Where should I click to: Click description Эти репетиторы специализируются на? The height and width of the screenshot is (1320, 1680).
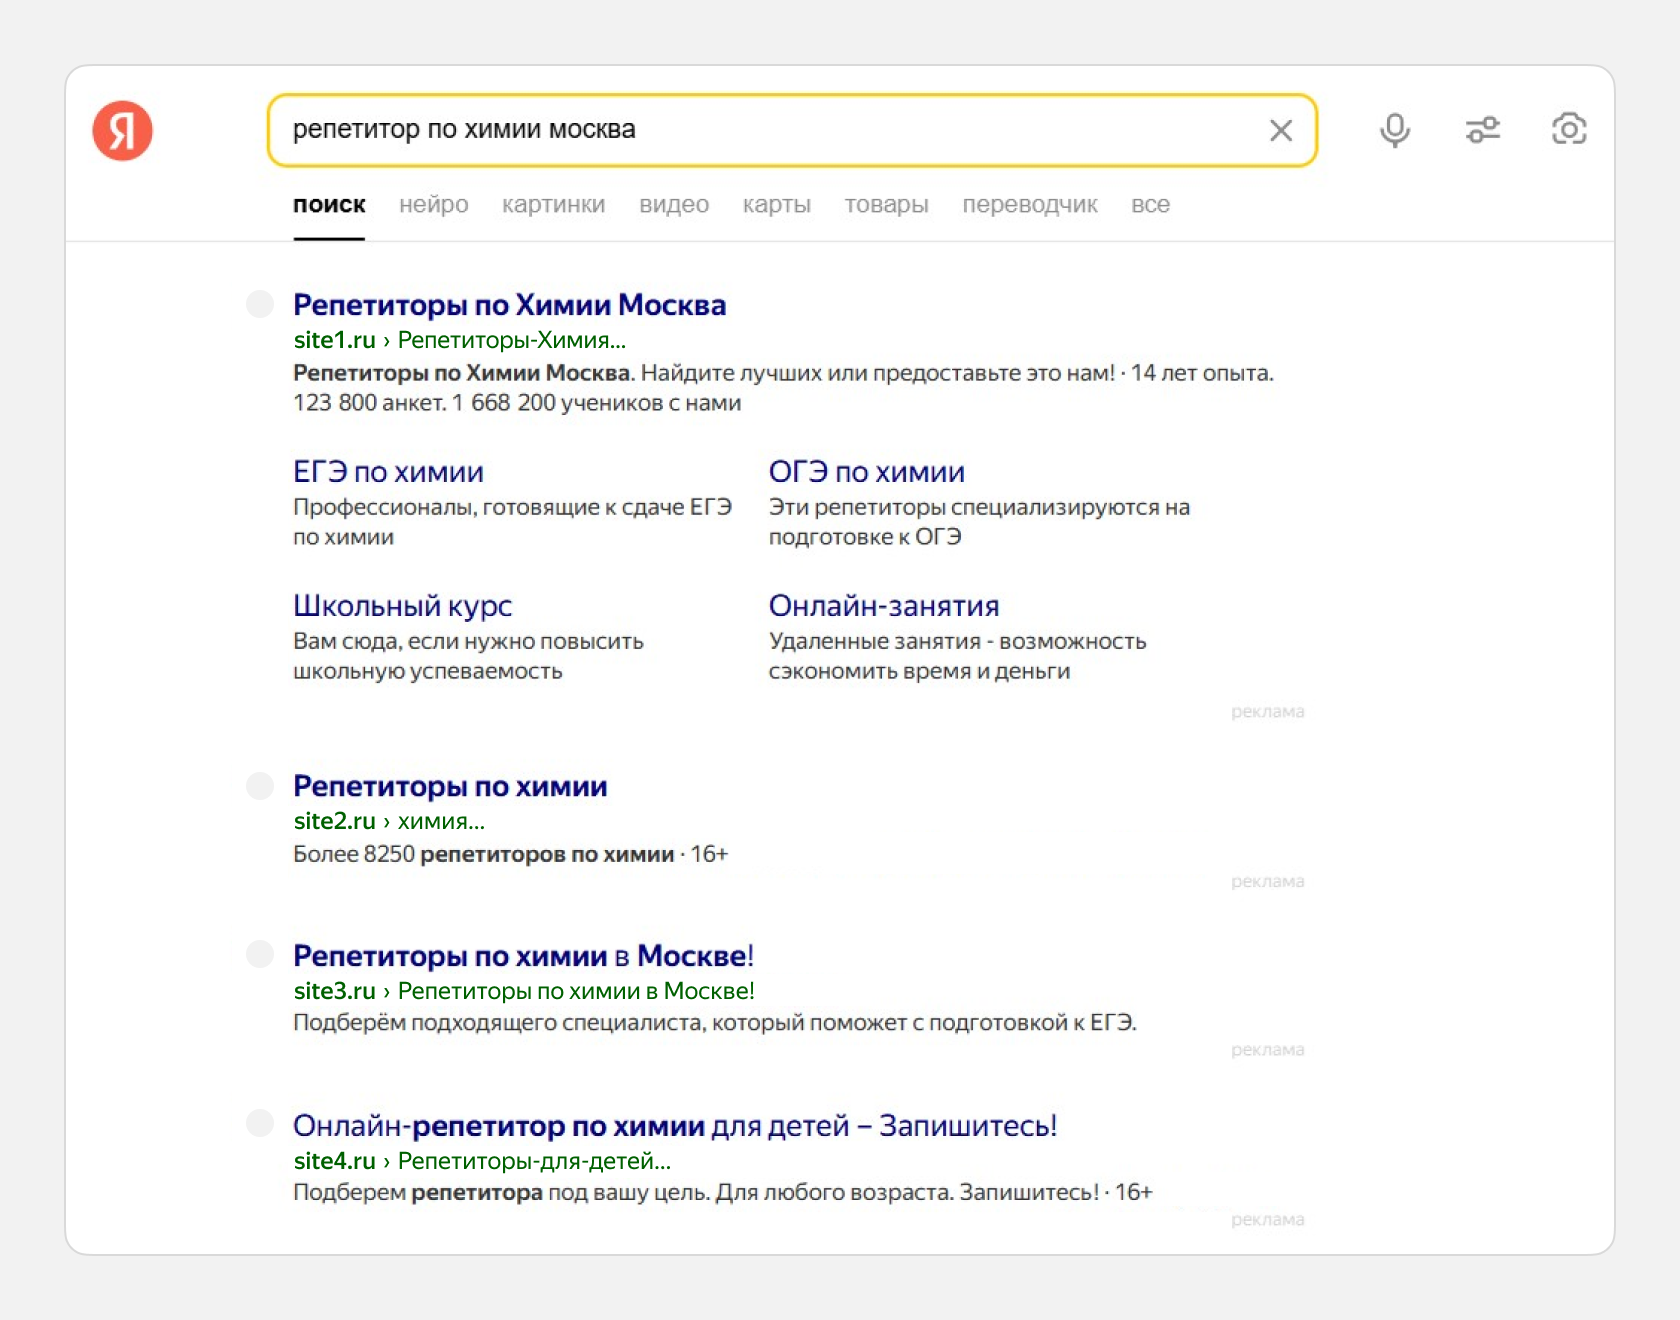pyautogui.click(x=979, y=522)
